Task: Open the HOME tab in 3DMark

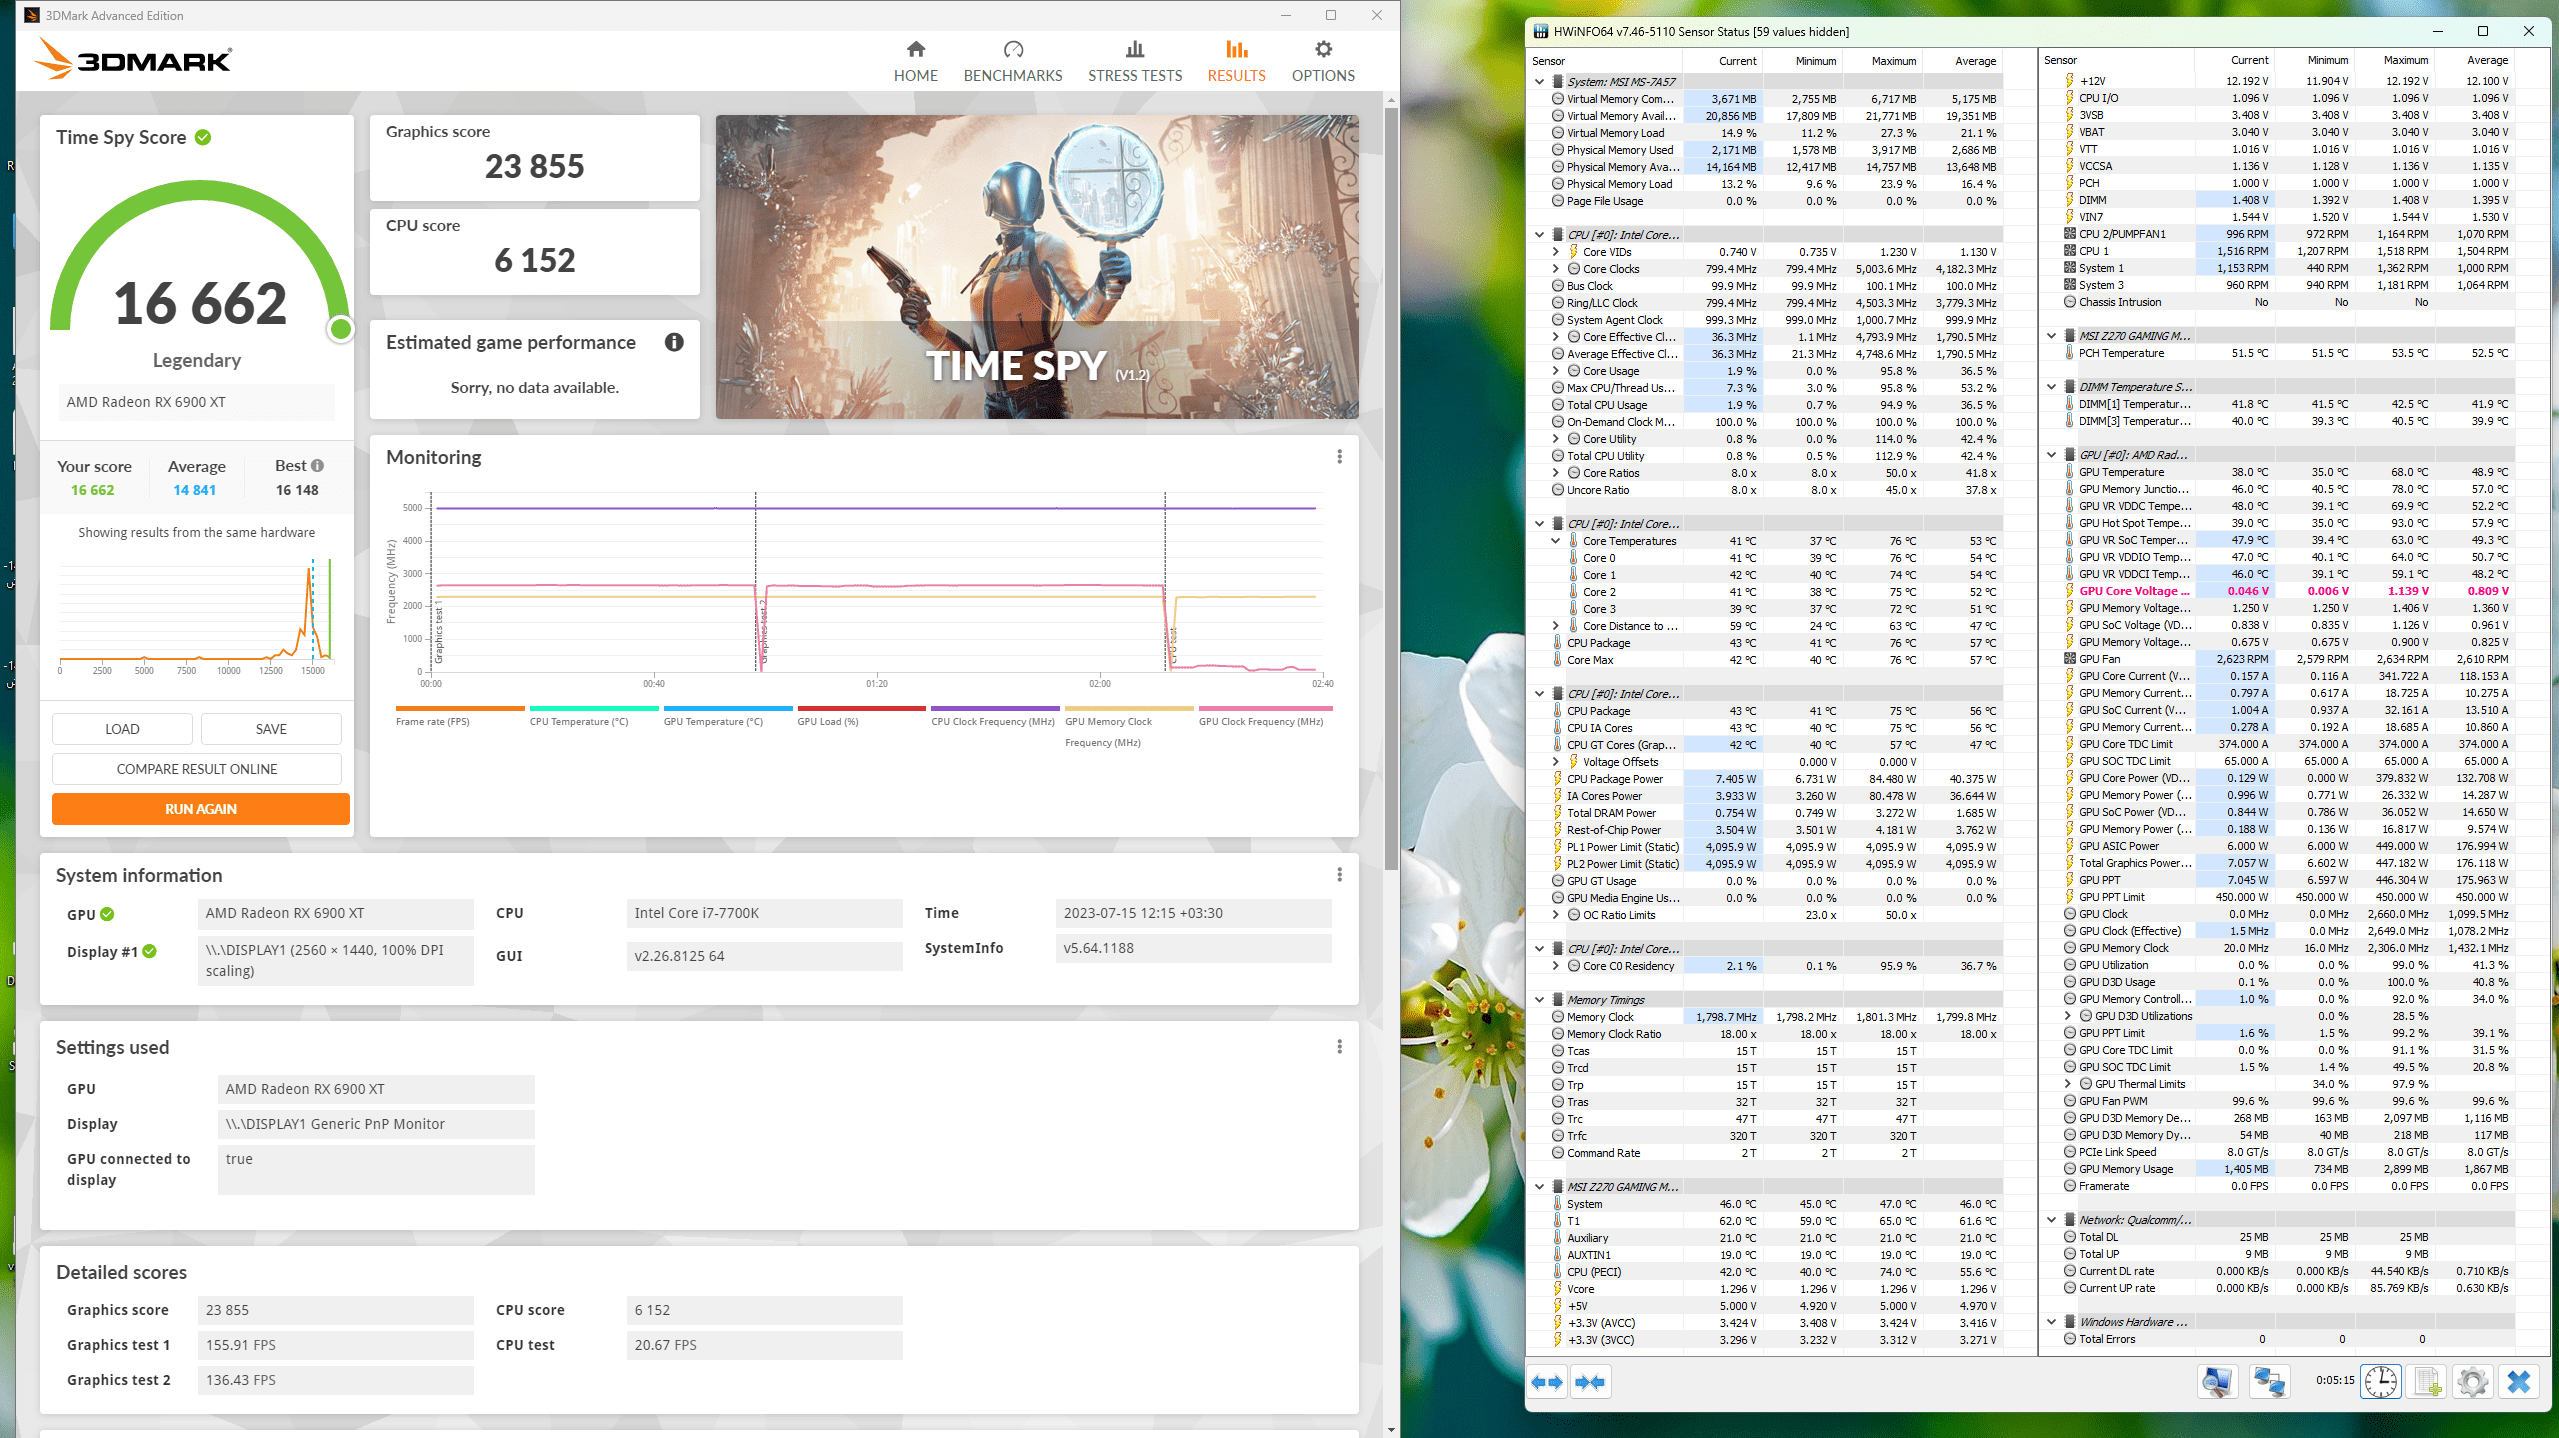Action: point(915,61)
